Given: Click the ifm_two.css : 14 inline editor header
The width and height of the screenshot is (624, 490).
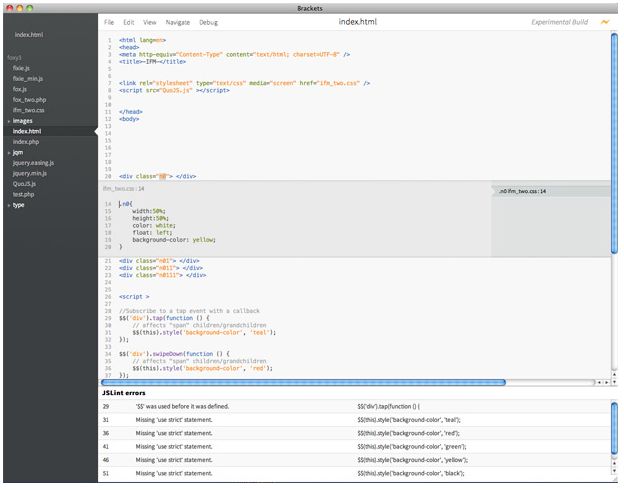Looking at the screenshot, I should pos(123,189).
